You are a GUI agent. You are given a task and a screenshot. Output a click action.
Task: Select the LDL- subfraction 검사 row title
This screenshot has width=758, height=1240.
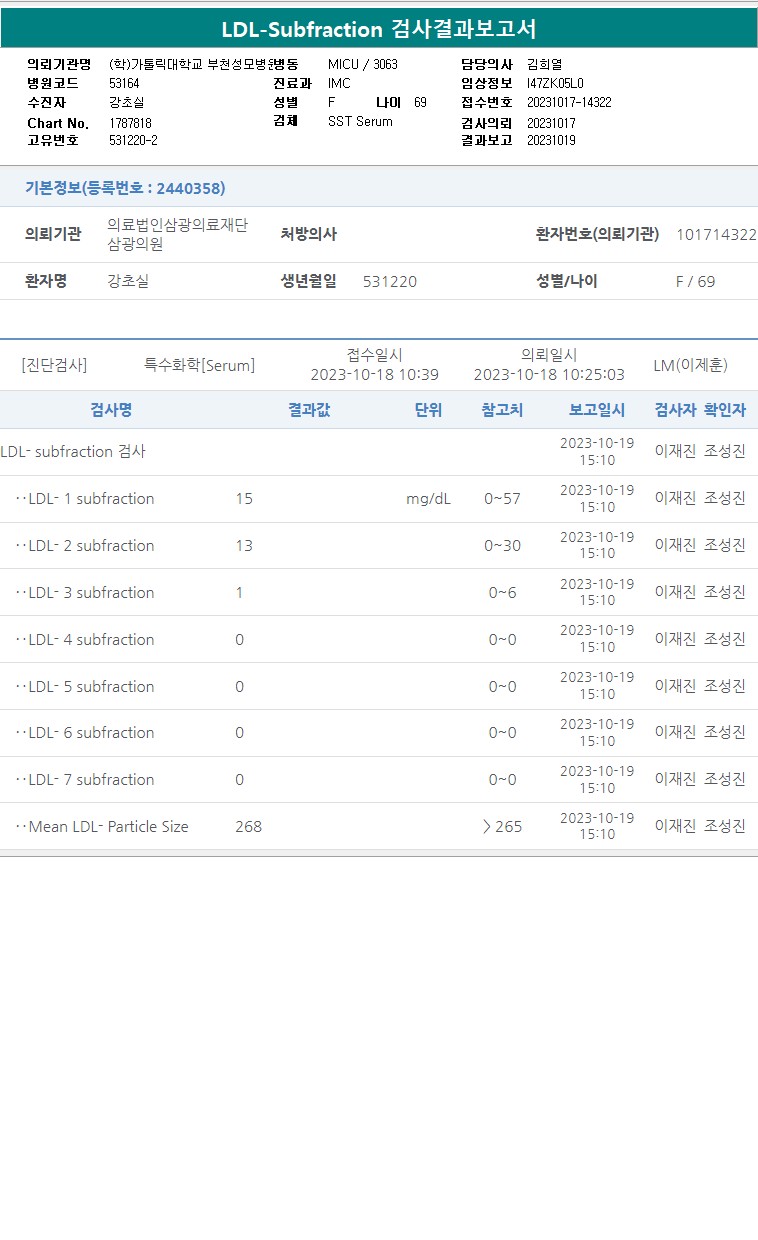click(x=73, y=452)
